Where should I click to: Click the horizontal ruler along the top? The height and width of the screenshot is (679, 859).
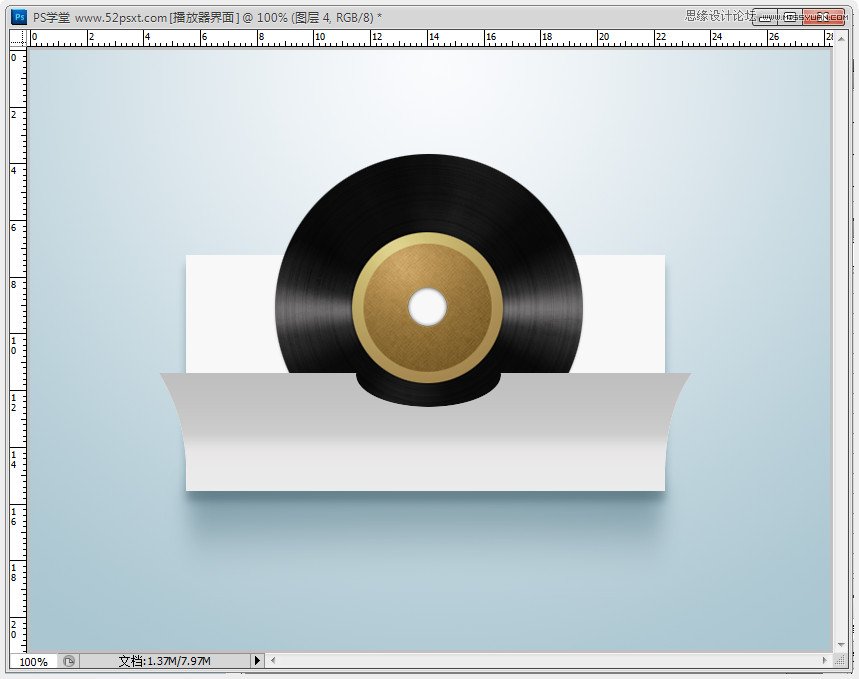(430, 38)
